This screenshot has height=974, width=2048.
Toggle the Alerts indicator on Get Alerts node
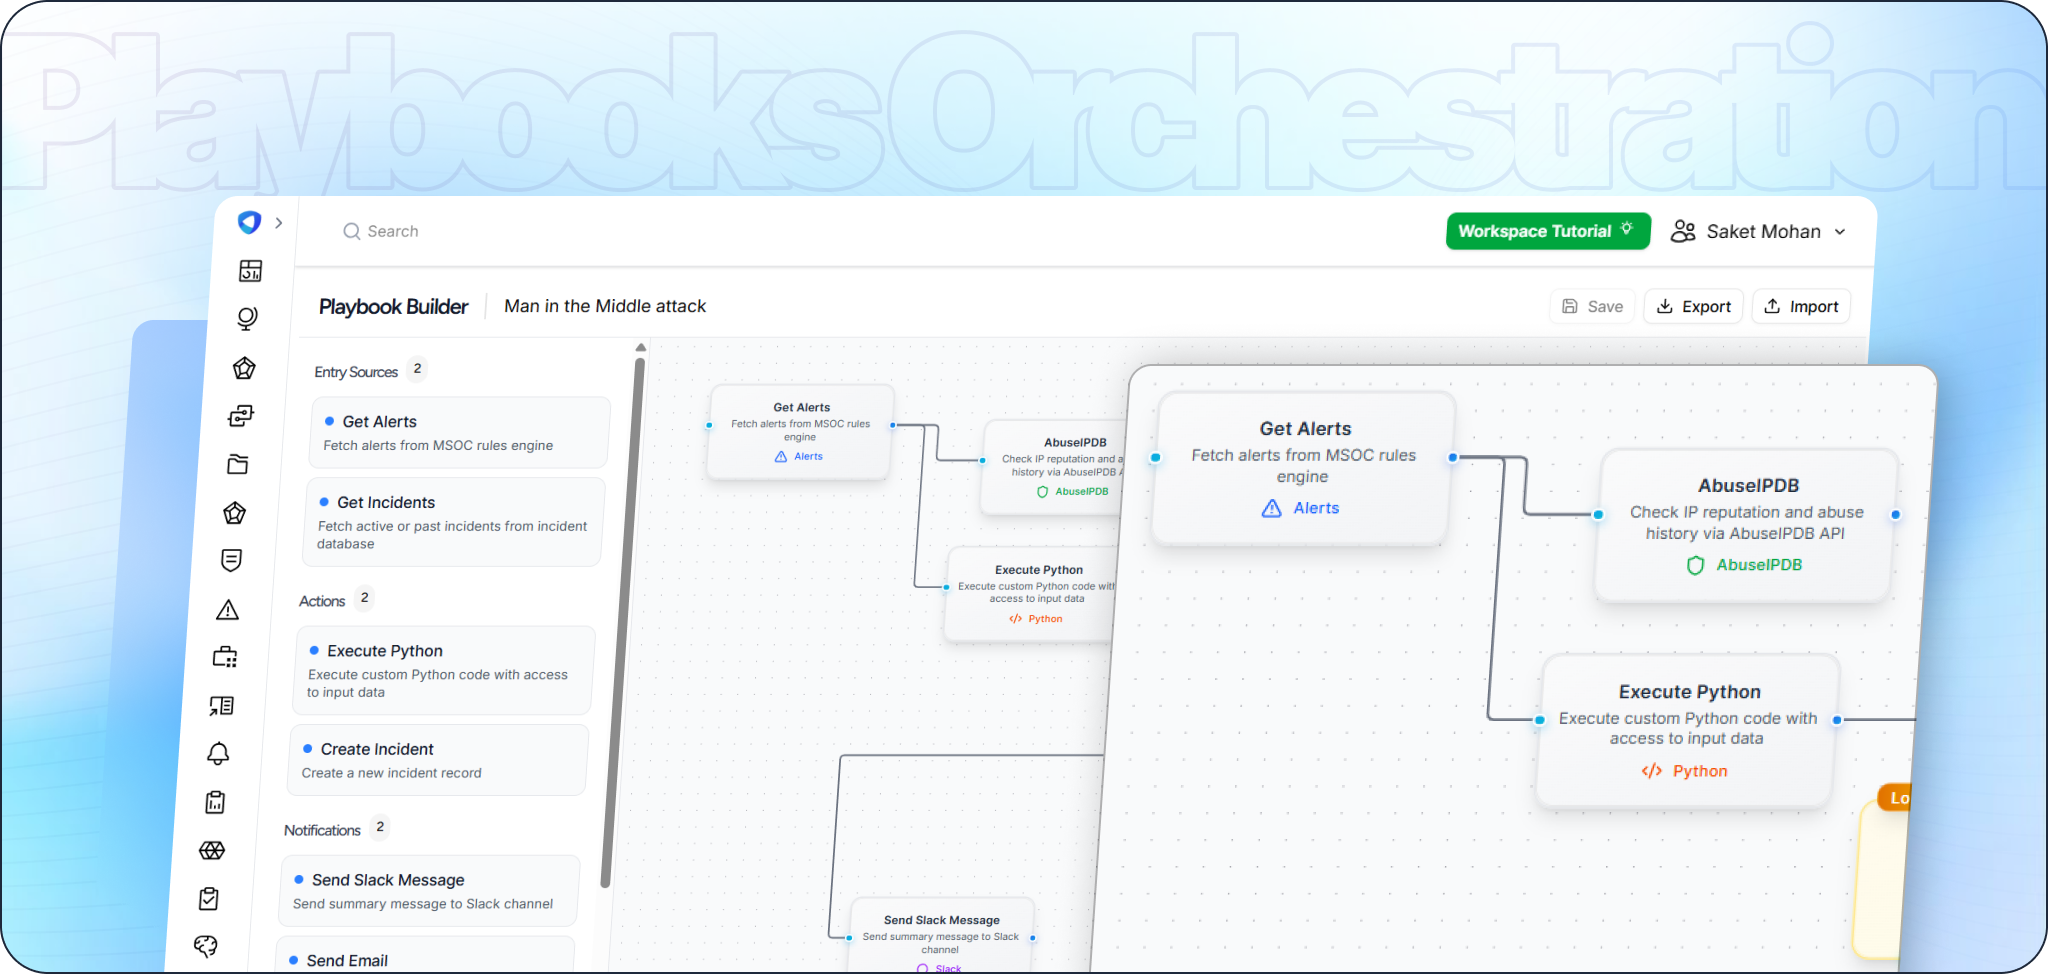pyautogui.click(x=1301, y=508)
